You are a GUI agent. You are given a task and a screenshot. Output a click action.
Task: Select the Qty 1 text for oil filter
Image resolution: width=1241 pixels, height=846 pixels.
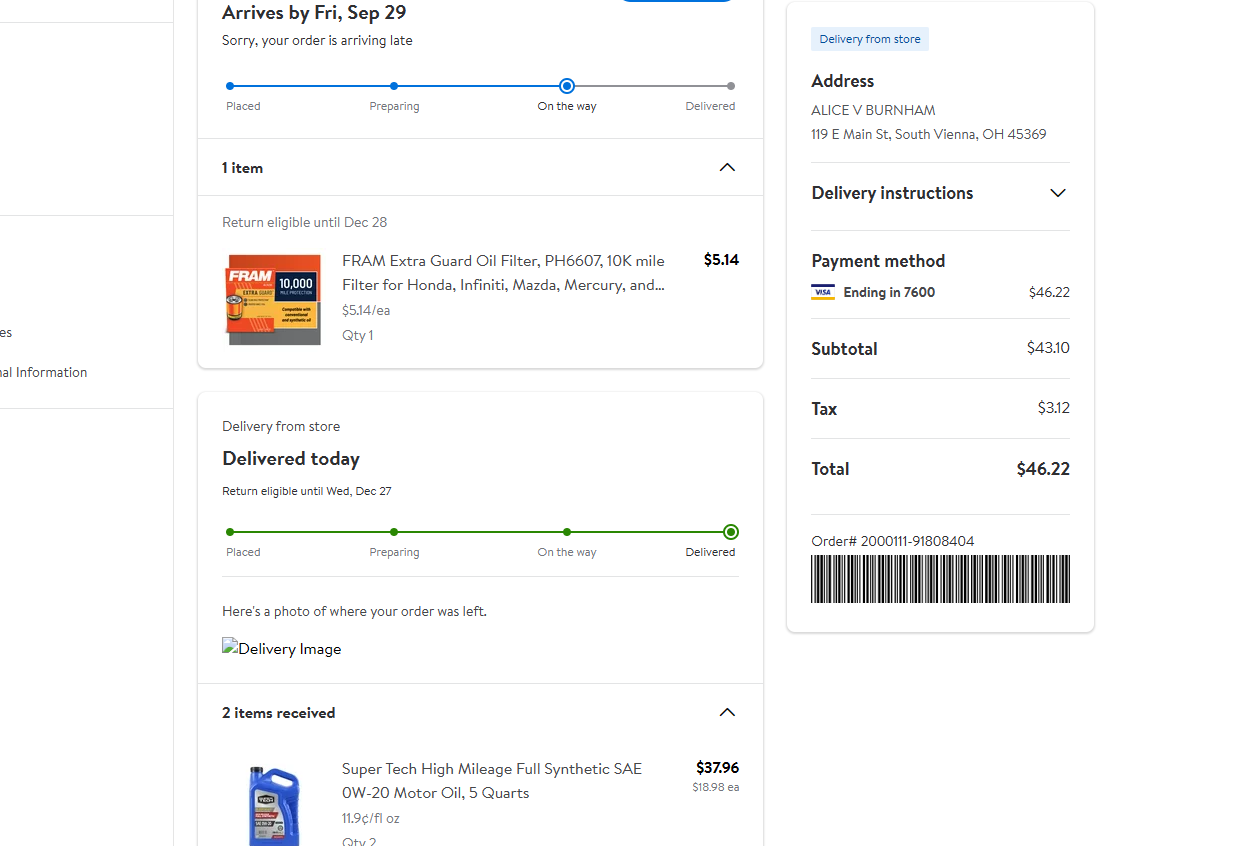[358, 335]
